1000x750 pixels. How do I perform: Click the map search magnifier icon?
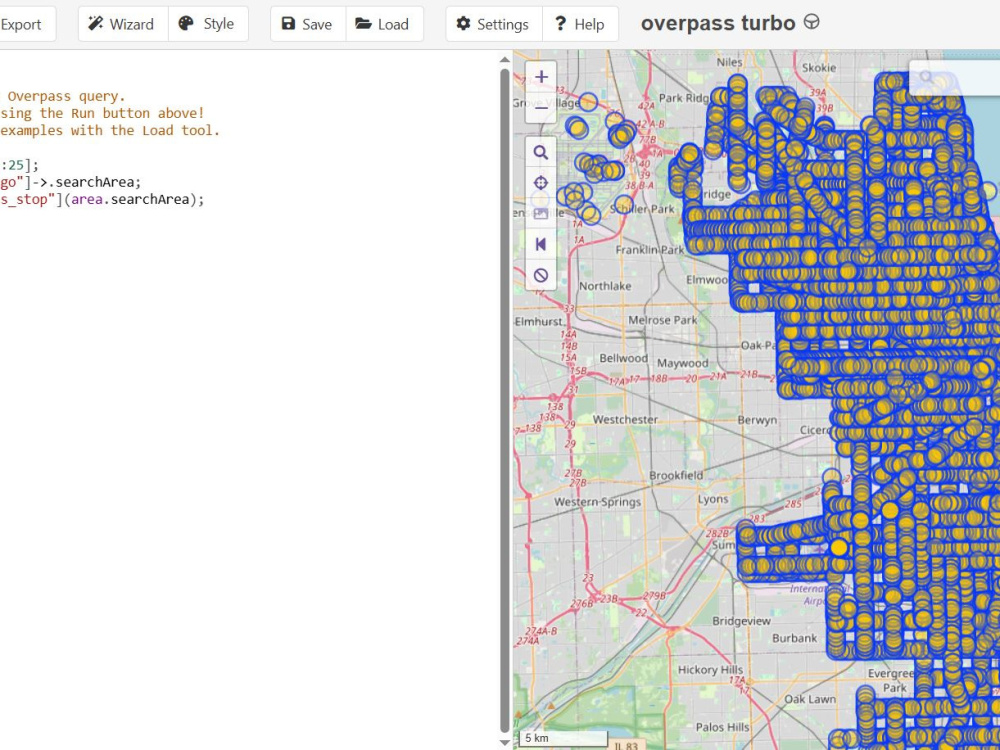click(x=926, y=78)
